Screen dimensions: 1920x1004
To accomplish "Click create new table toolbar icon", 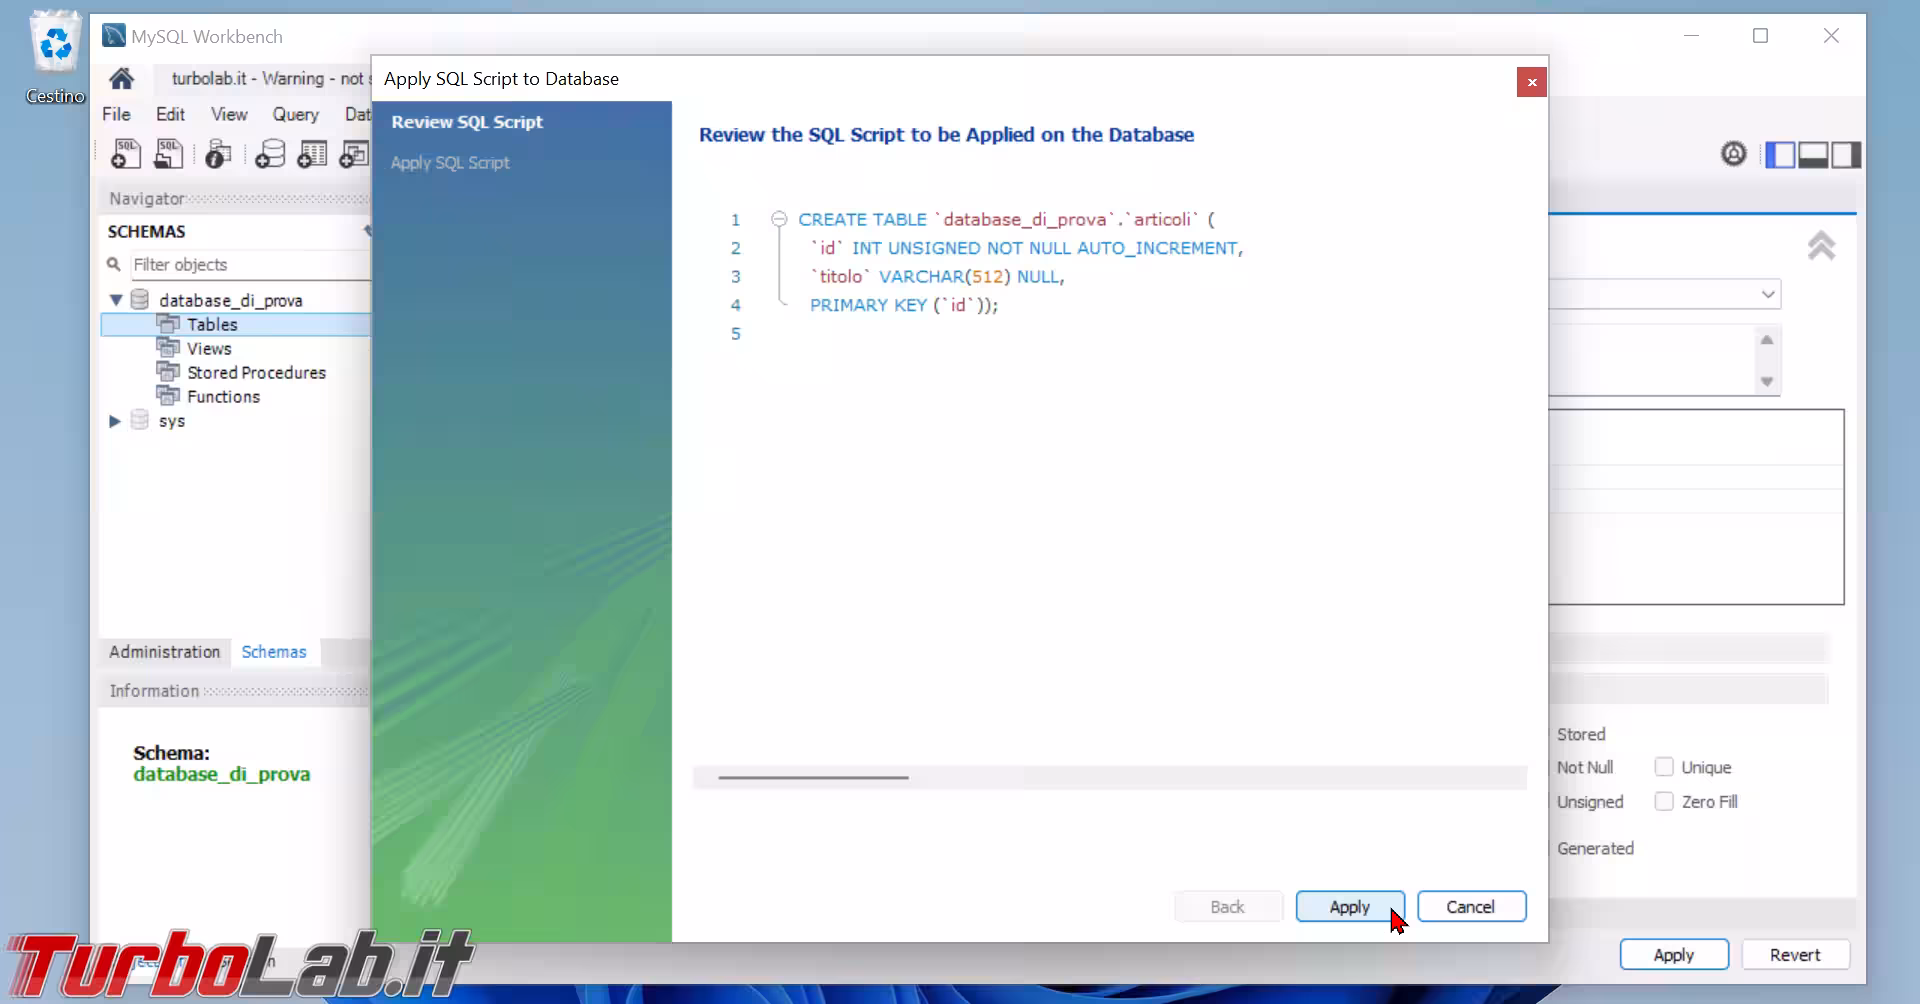I will pos(312,153).
